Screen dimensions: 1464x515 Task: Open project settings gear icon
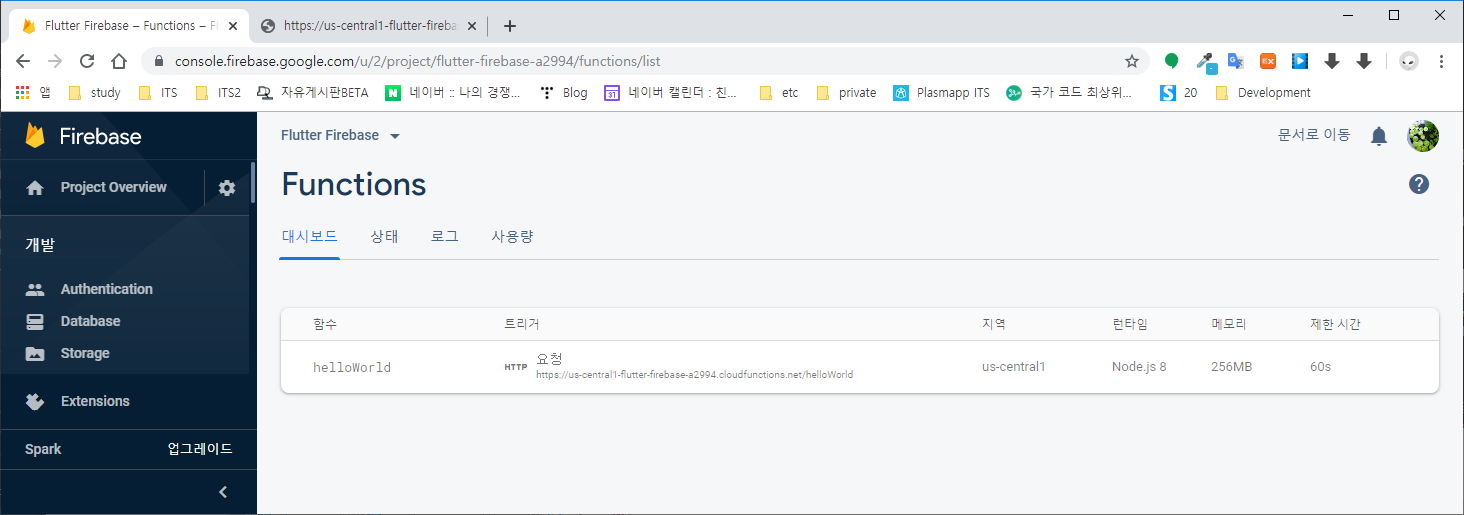tap(227, 188)
